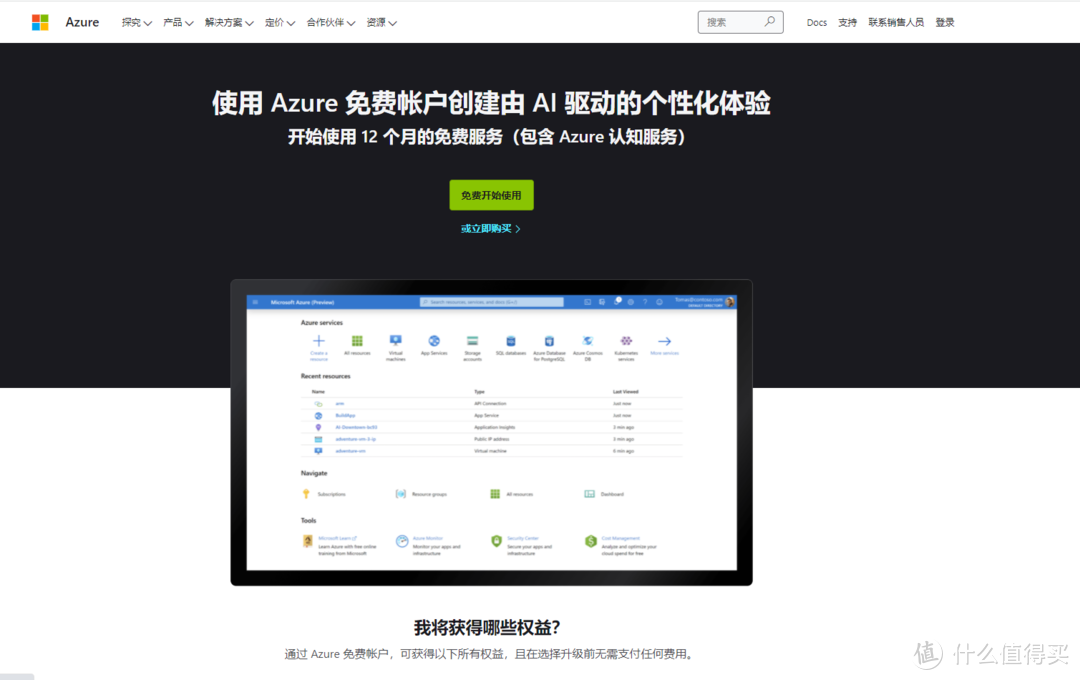Select the Kubernetes services icon
Screen dimensions: 1080x680
tap(625, 340)
